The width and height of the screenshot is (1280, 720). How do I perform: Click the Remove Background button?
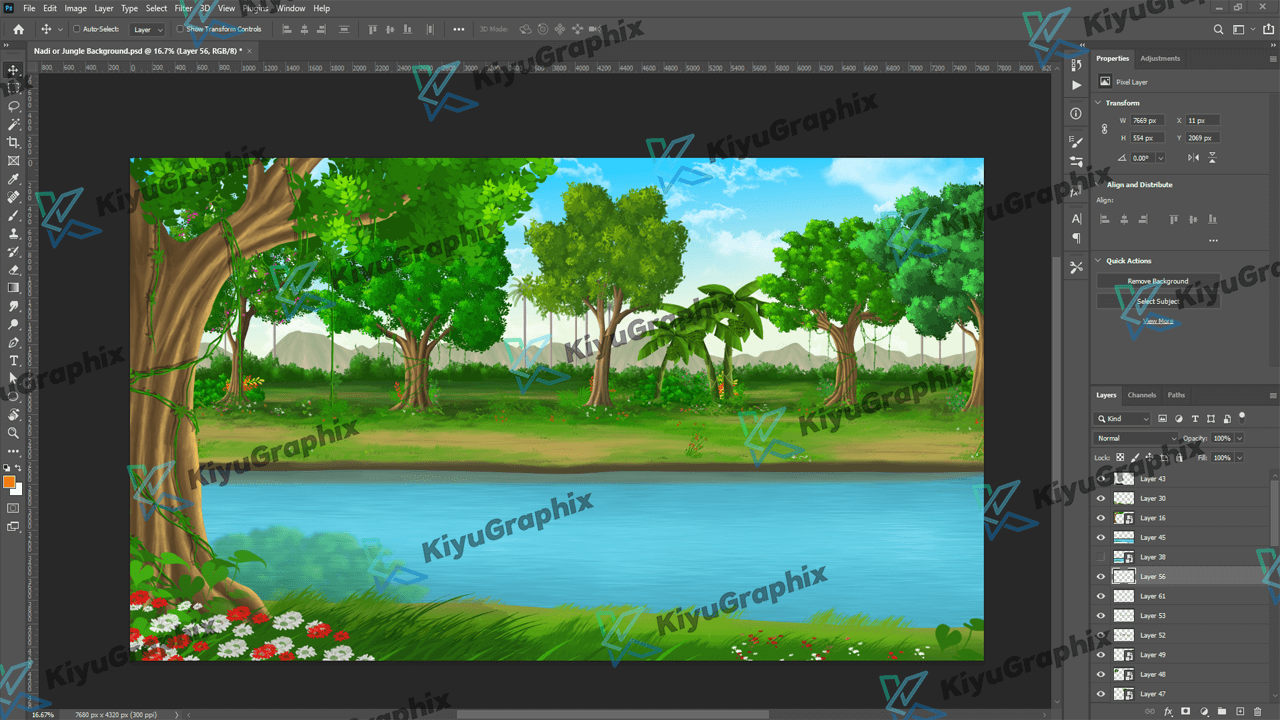click(x=1158, y=281)
